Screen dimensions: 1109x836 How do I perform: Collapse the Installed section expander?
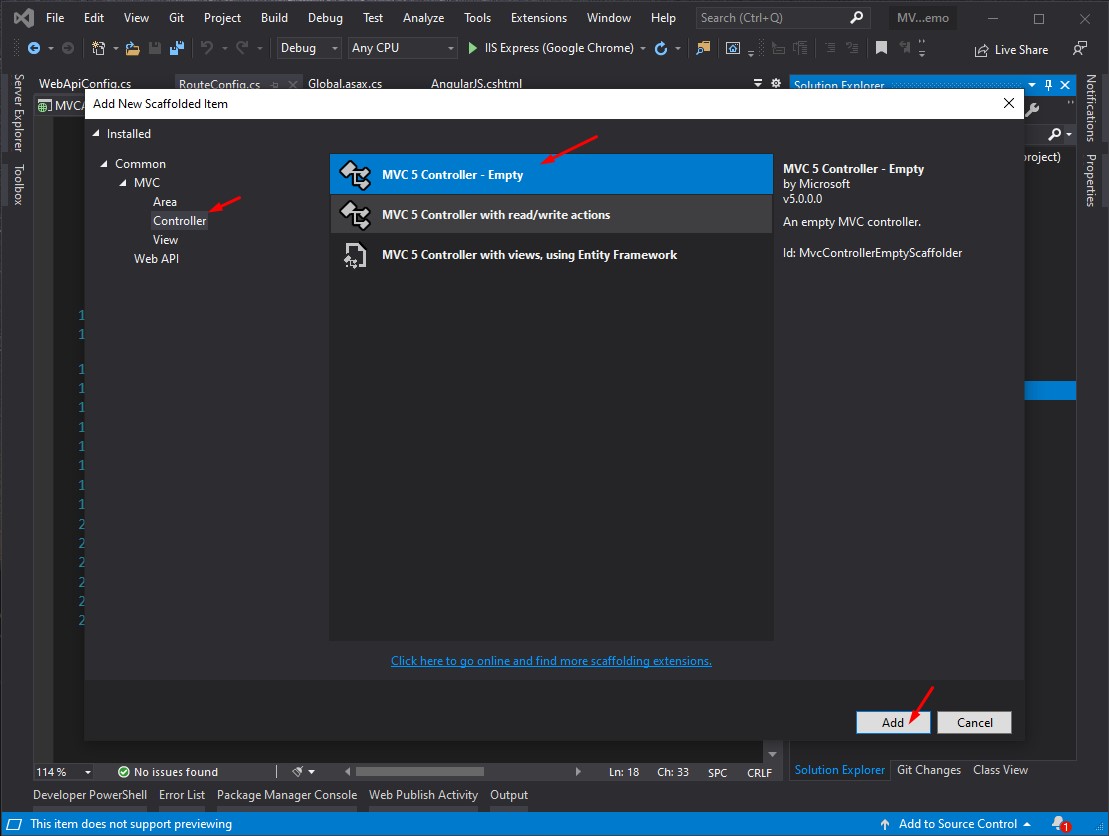[x=97, y=134]
